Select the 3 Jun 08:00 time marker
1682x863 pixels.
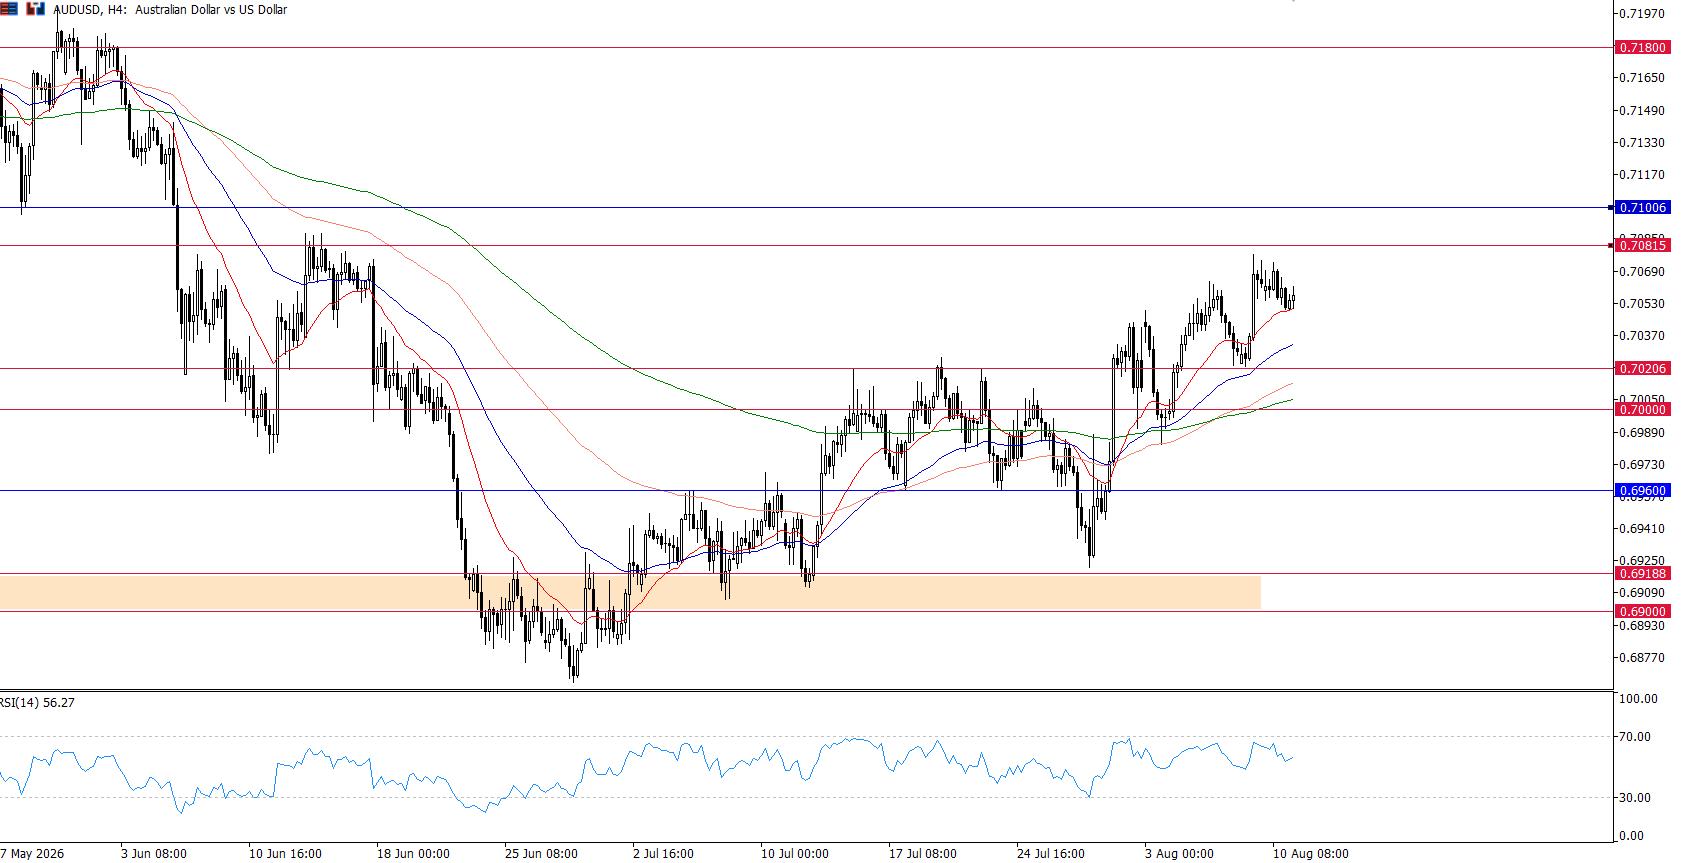(x=154, y=854)
